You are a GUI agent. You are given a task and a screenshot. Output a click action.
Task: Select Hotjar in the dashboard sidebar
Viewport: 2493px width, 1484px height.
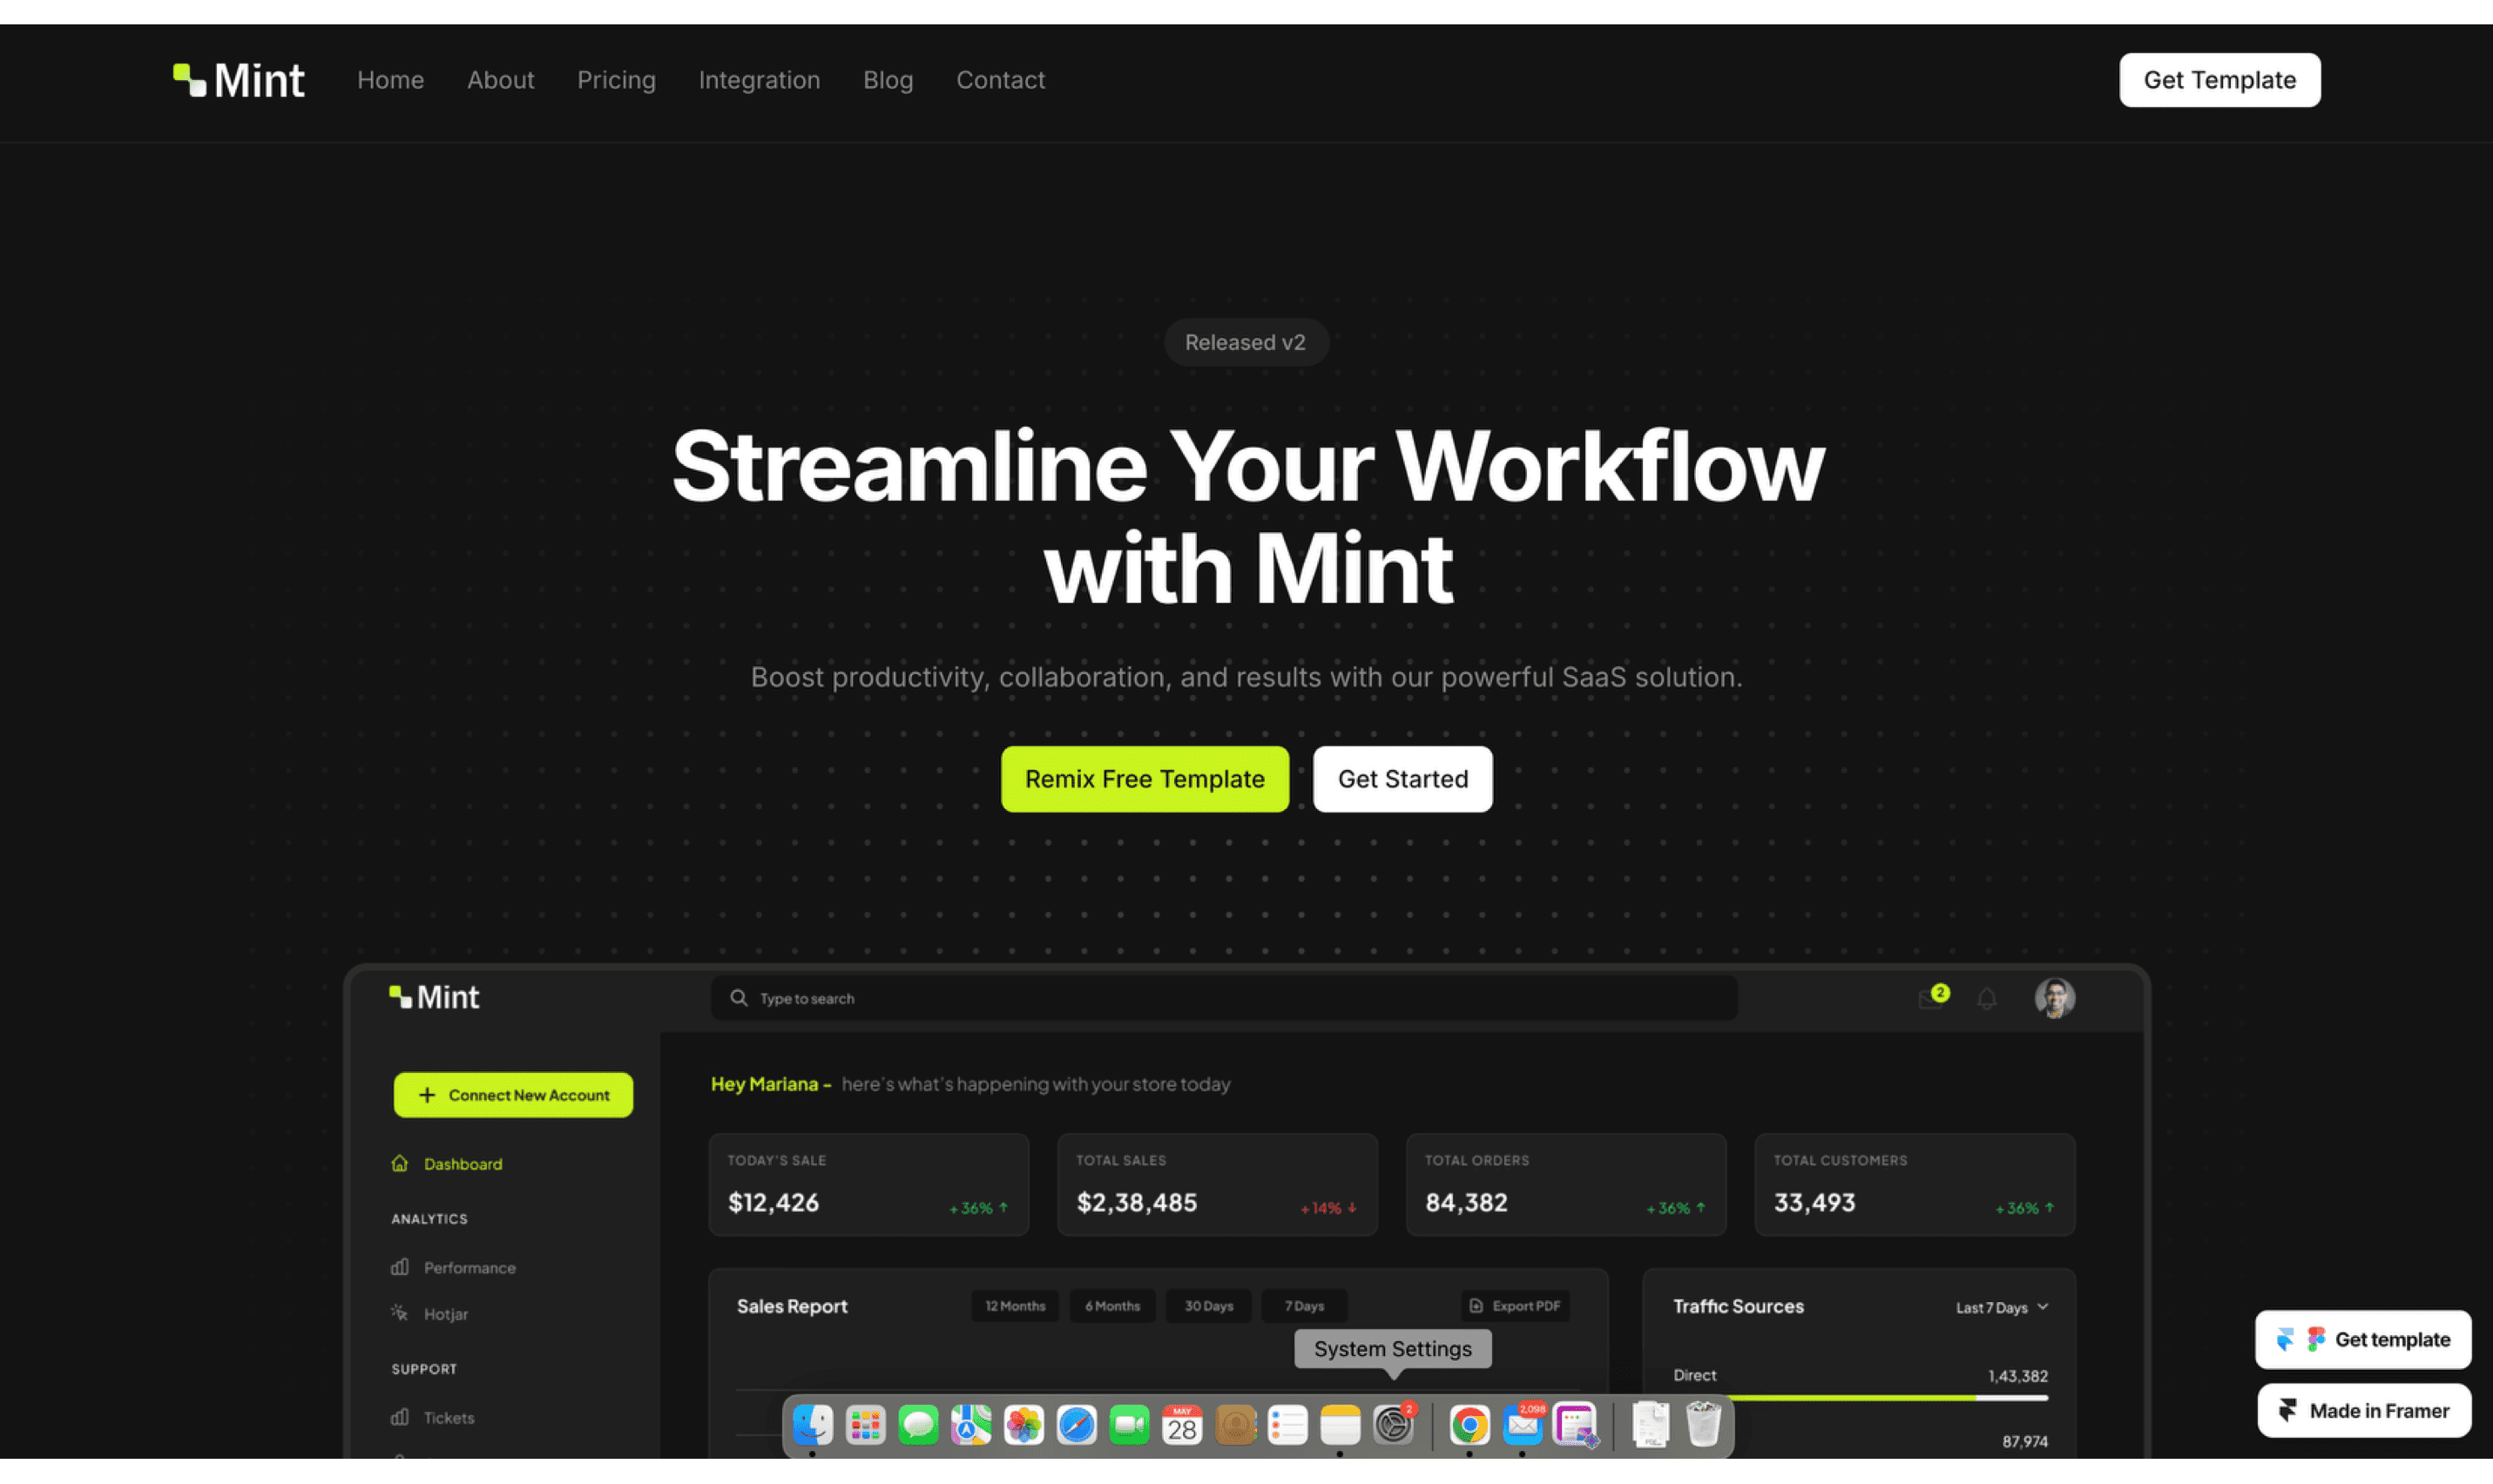[x=445, y=1314]
